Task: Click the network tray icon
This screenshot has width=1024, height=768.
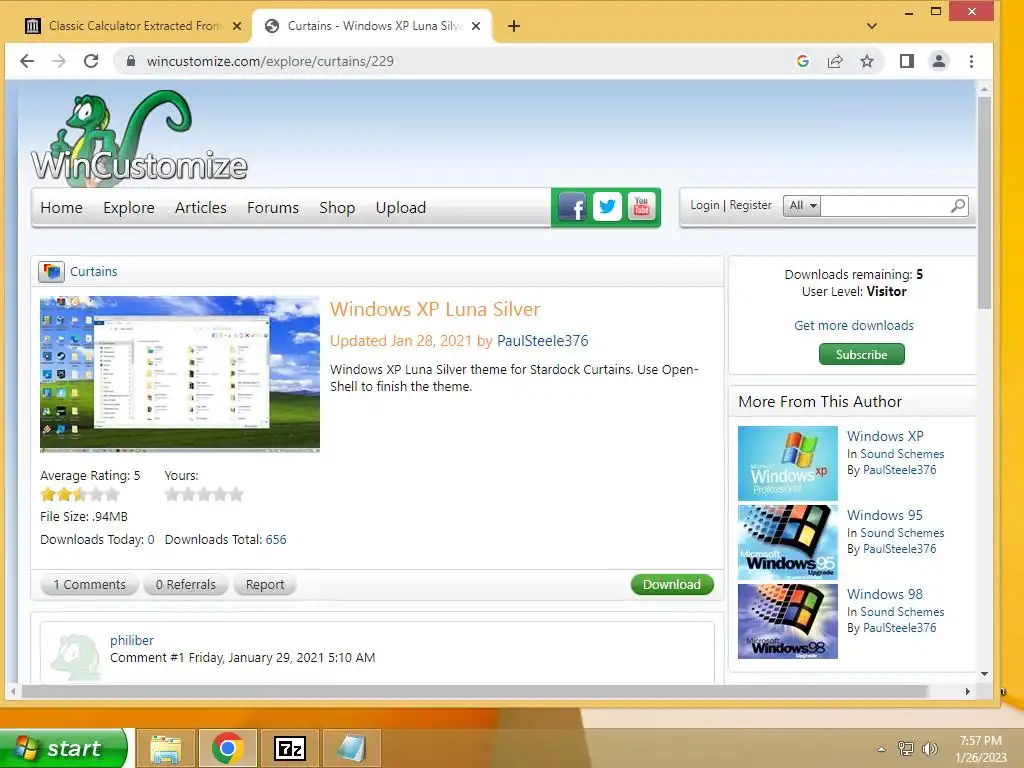Action: tap(906, 749)
